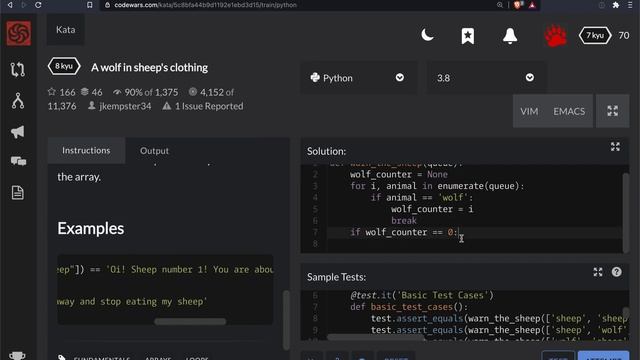
Task: Place cursor on line 'if wolf_counter == 0:'
Action: click(404, 232)
